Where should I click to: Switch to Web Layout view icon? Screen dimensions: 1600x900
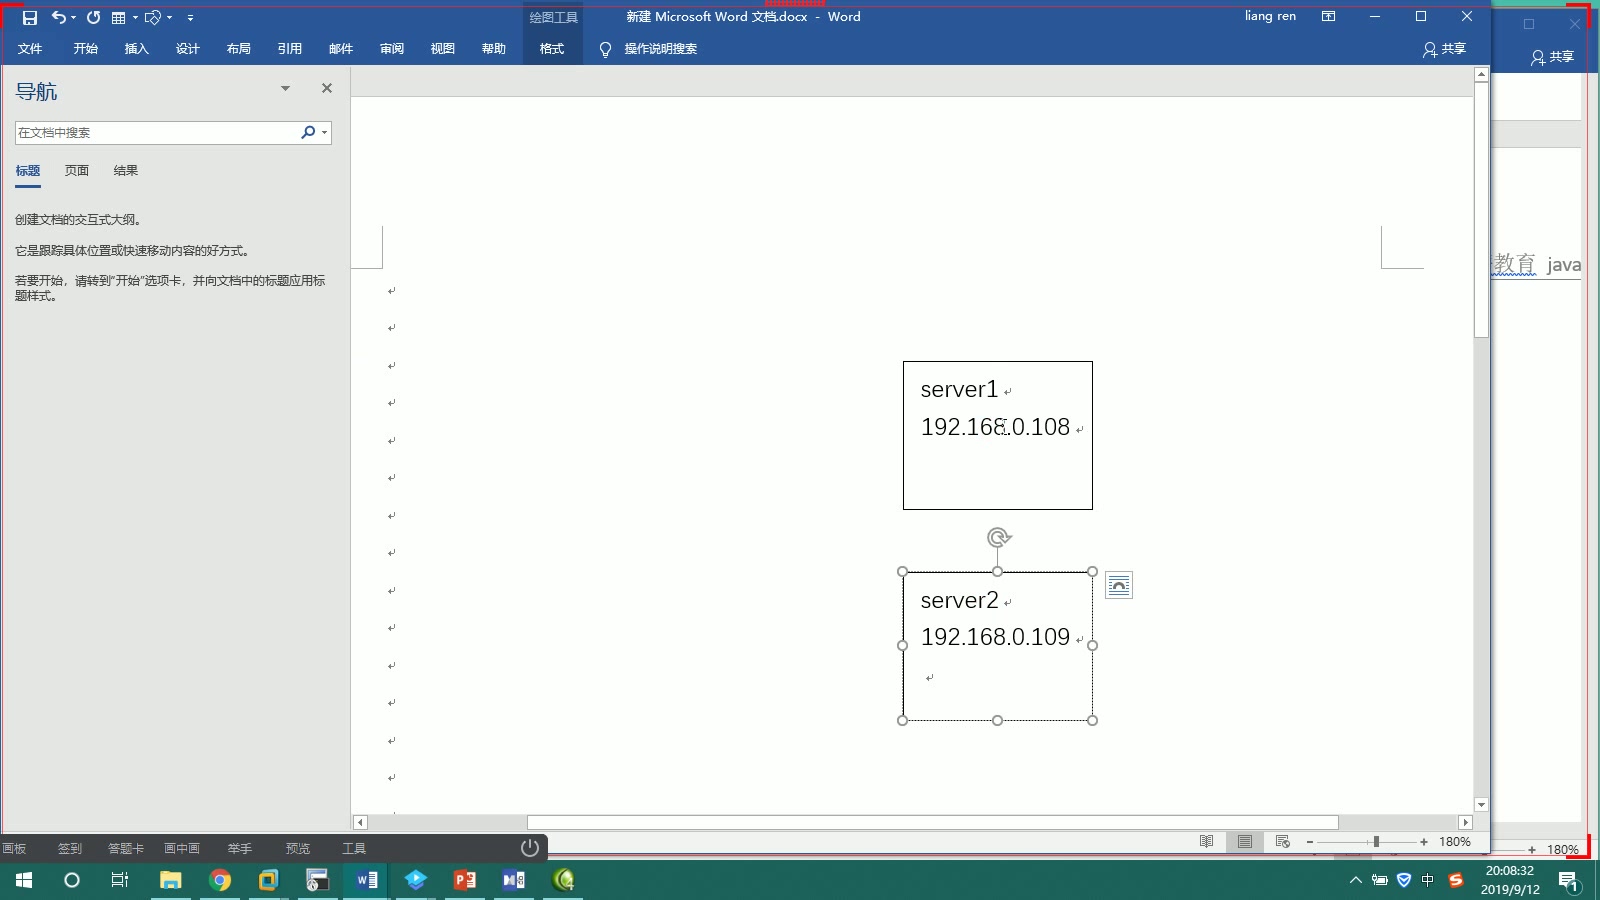(x=1283, y=842)
